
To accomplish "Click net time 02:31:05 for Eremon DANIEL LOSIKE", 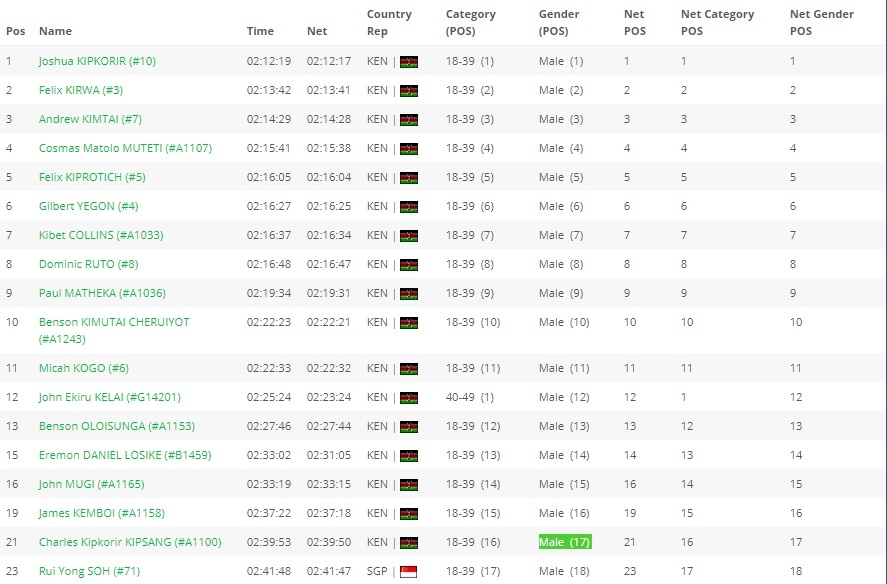I will [329, 456].
